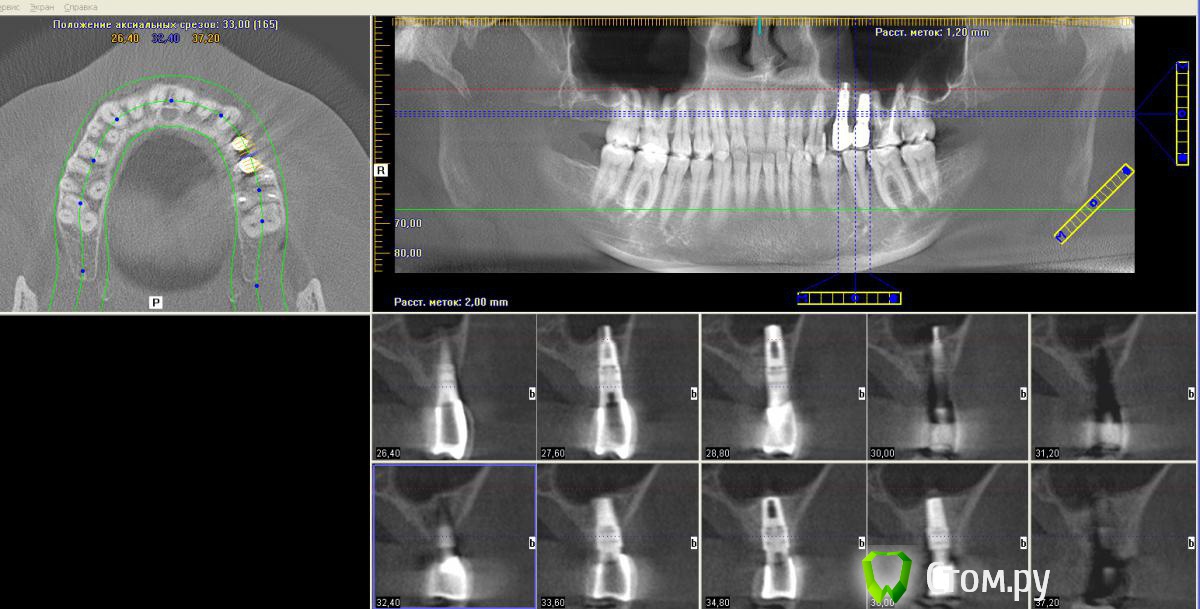Open the Экран menu
Screen dimensions: 1200x609
click(43, 7)
